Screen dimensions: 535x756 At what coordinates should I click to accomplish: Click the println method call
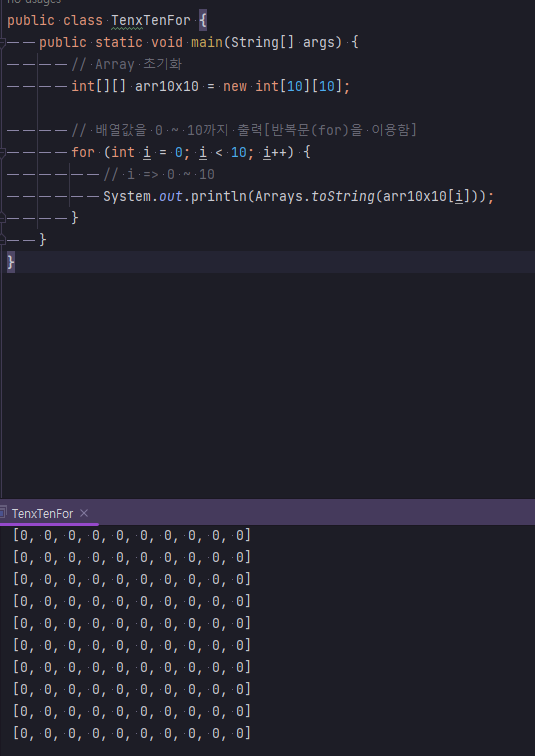pos(218,196)
